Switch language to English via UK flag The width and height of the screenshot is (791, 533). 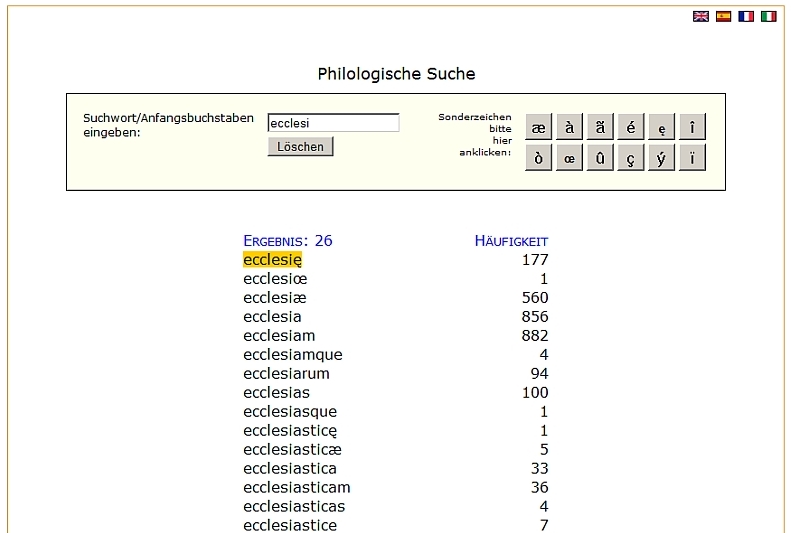click(x=701, y=17)
